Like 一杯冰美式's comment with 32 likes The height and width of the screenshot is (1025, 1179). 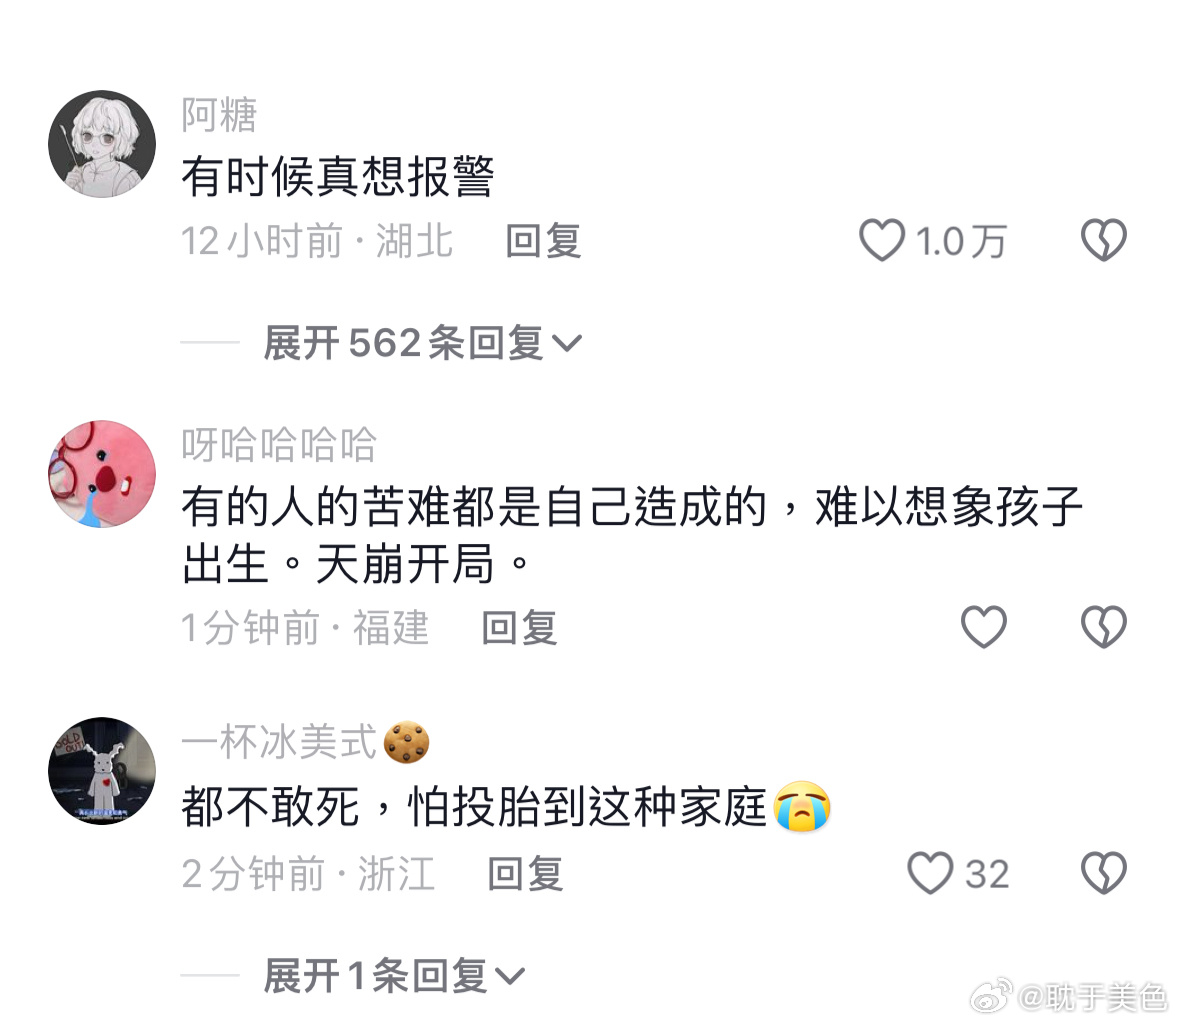click(930, 873)
